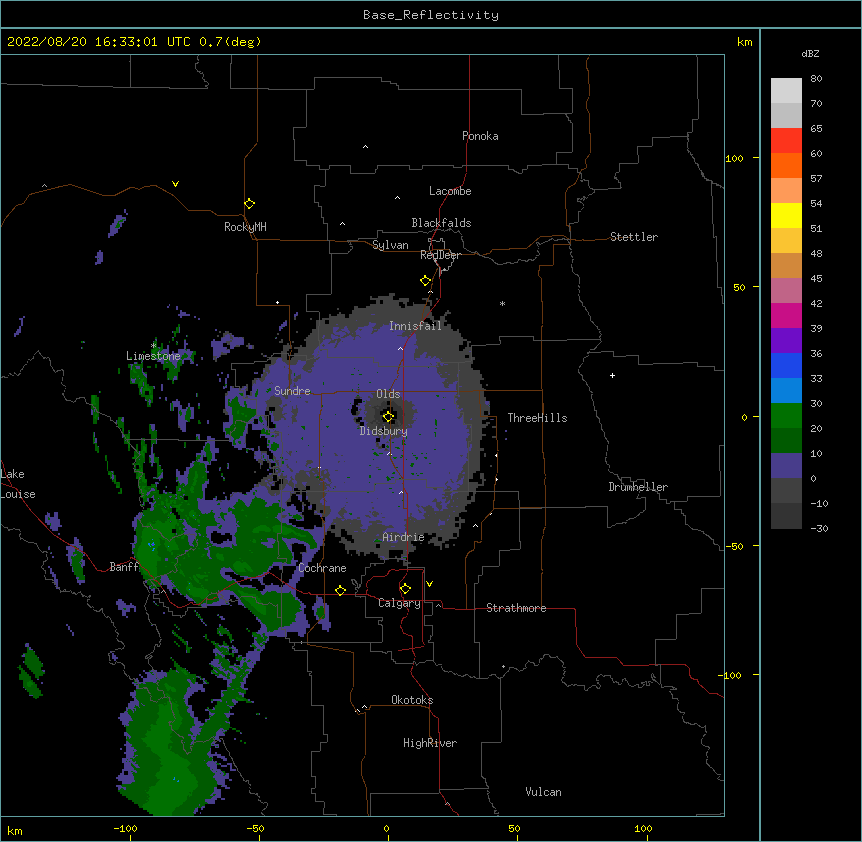Click the white plus marker west of Drumheller

pyautogui.click(x=612, y=375)
